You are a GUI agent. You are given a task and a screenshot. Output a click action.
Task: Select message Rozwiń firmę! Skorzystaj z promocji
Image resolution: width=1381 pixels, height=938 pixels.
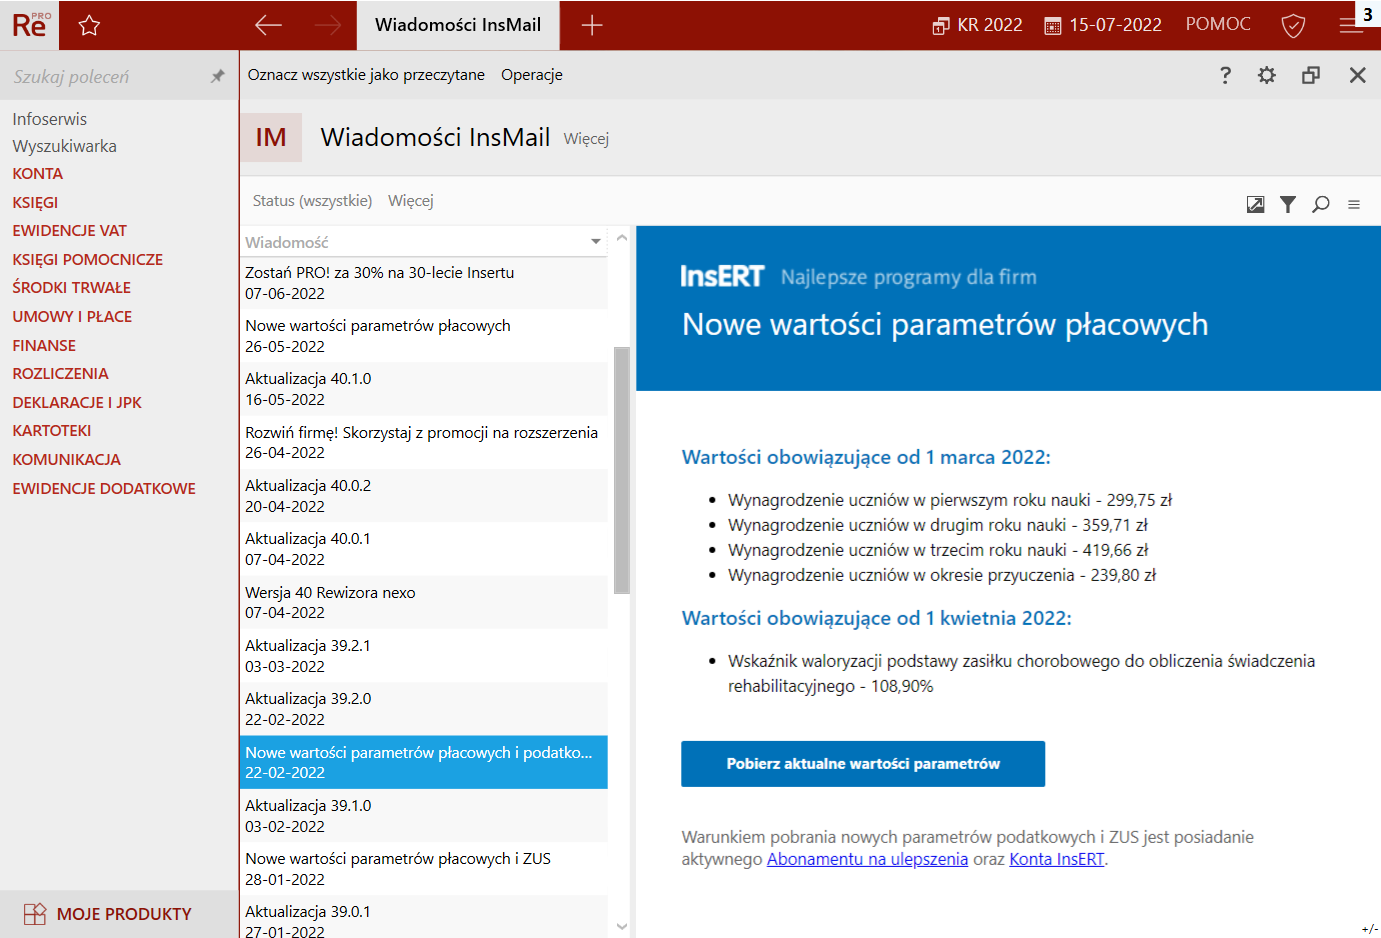pyautogui.click(x=424, y=442)
